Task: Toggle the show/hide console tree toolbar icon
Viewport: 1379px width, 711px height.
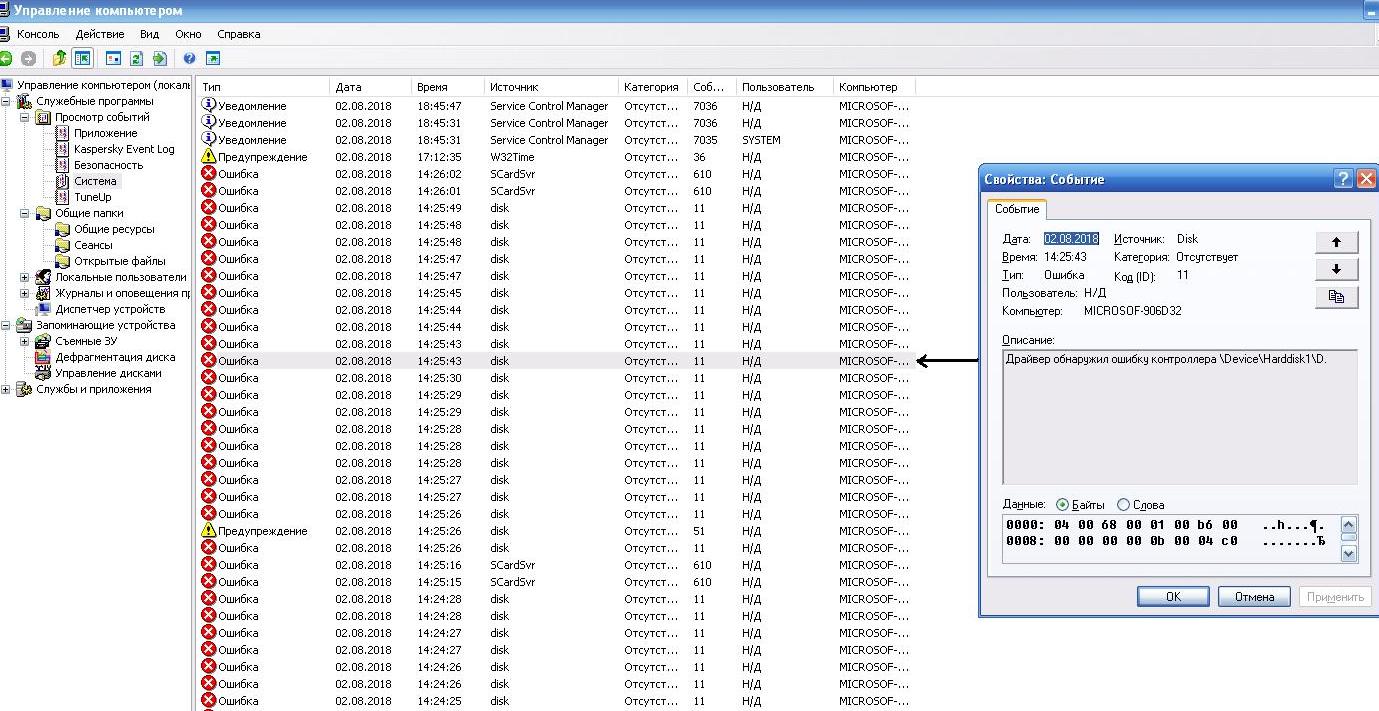Action: coord(82,59)
